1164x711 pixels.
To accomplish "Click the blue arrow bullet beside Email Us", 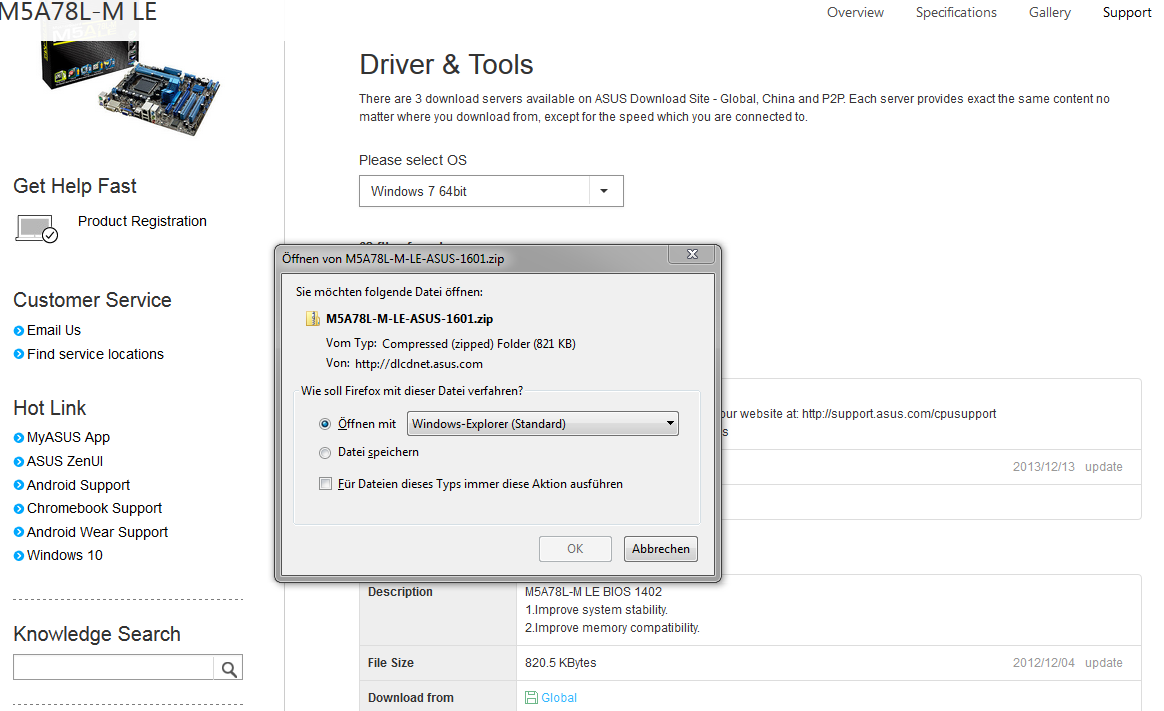I will [19, 331].
